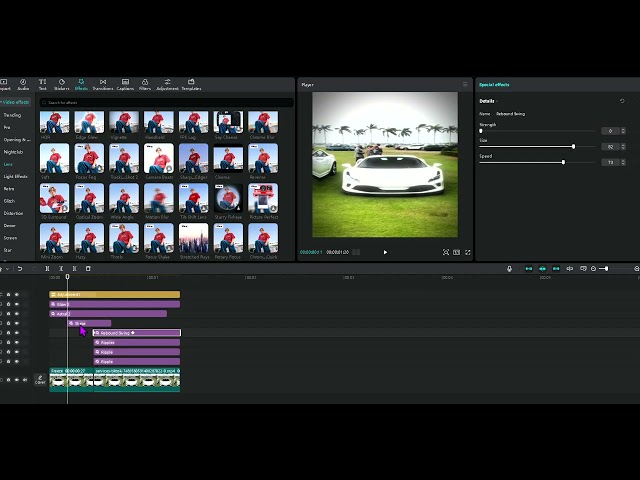
Task: Toggle the preview axis icon
Action: point(570,269)
